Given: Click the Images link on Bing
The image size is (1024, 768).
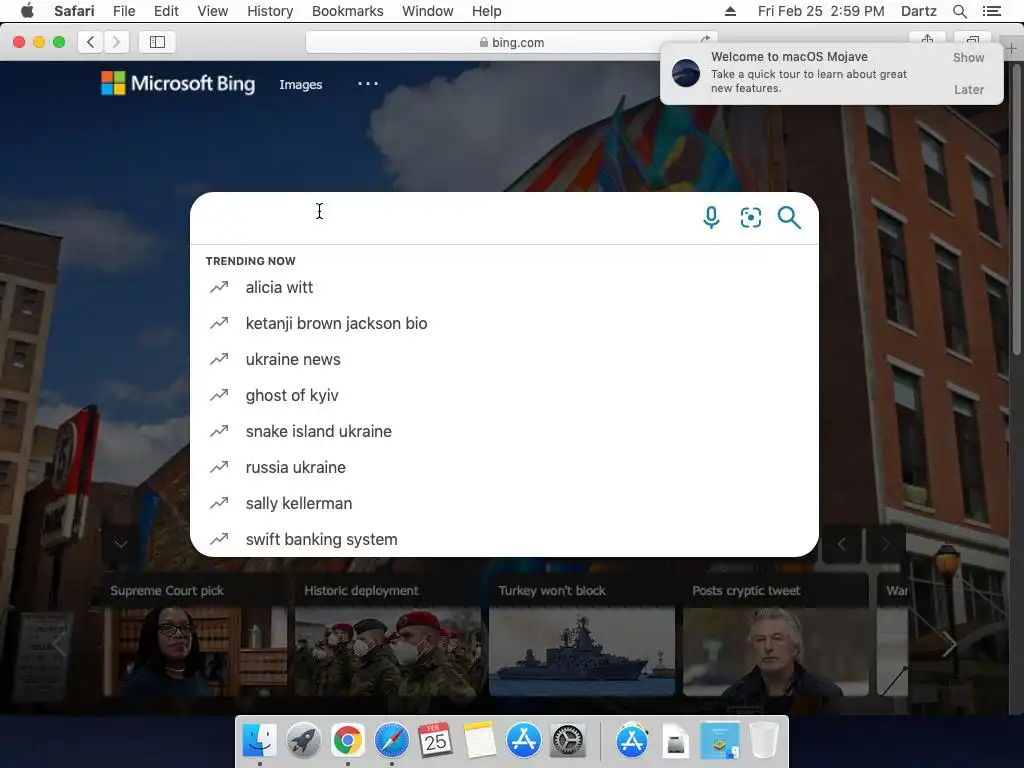Looking at the screenshot, I should point(300,84).
